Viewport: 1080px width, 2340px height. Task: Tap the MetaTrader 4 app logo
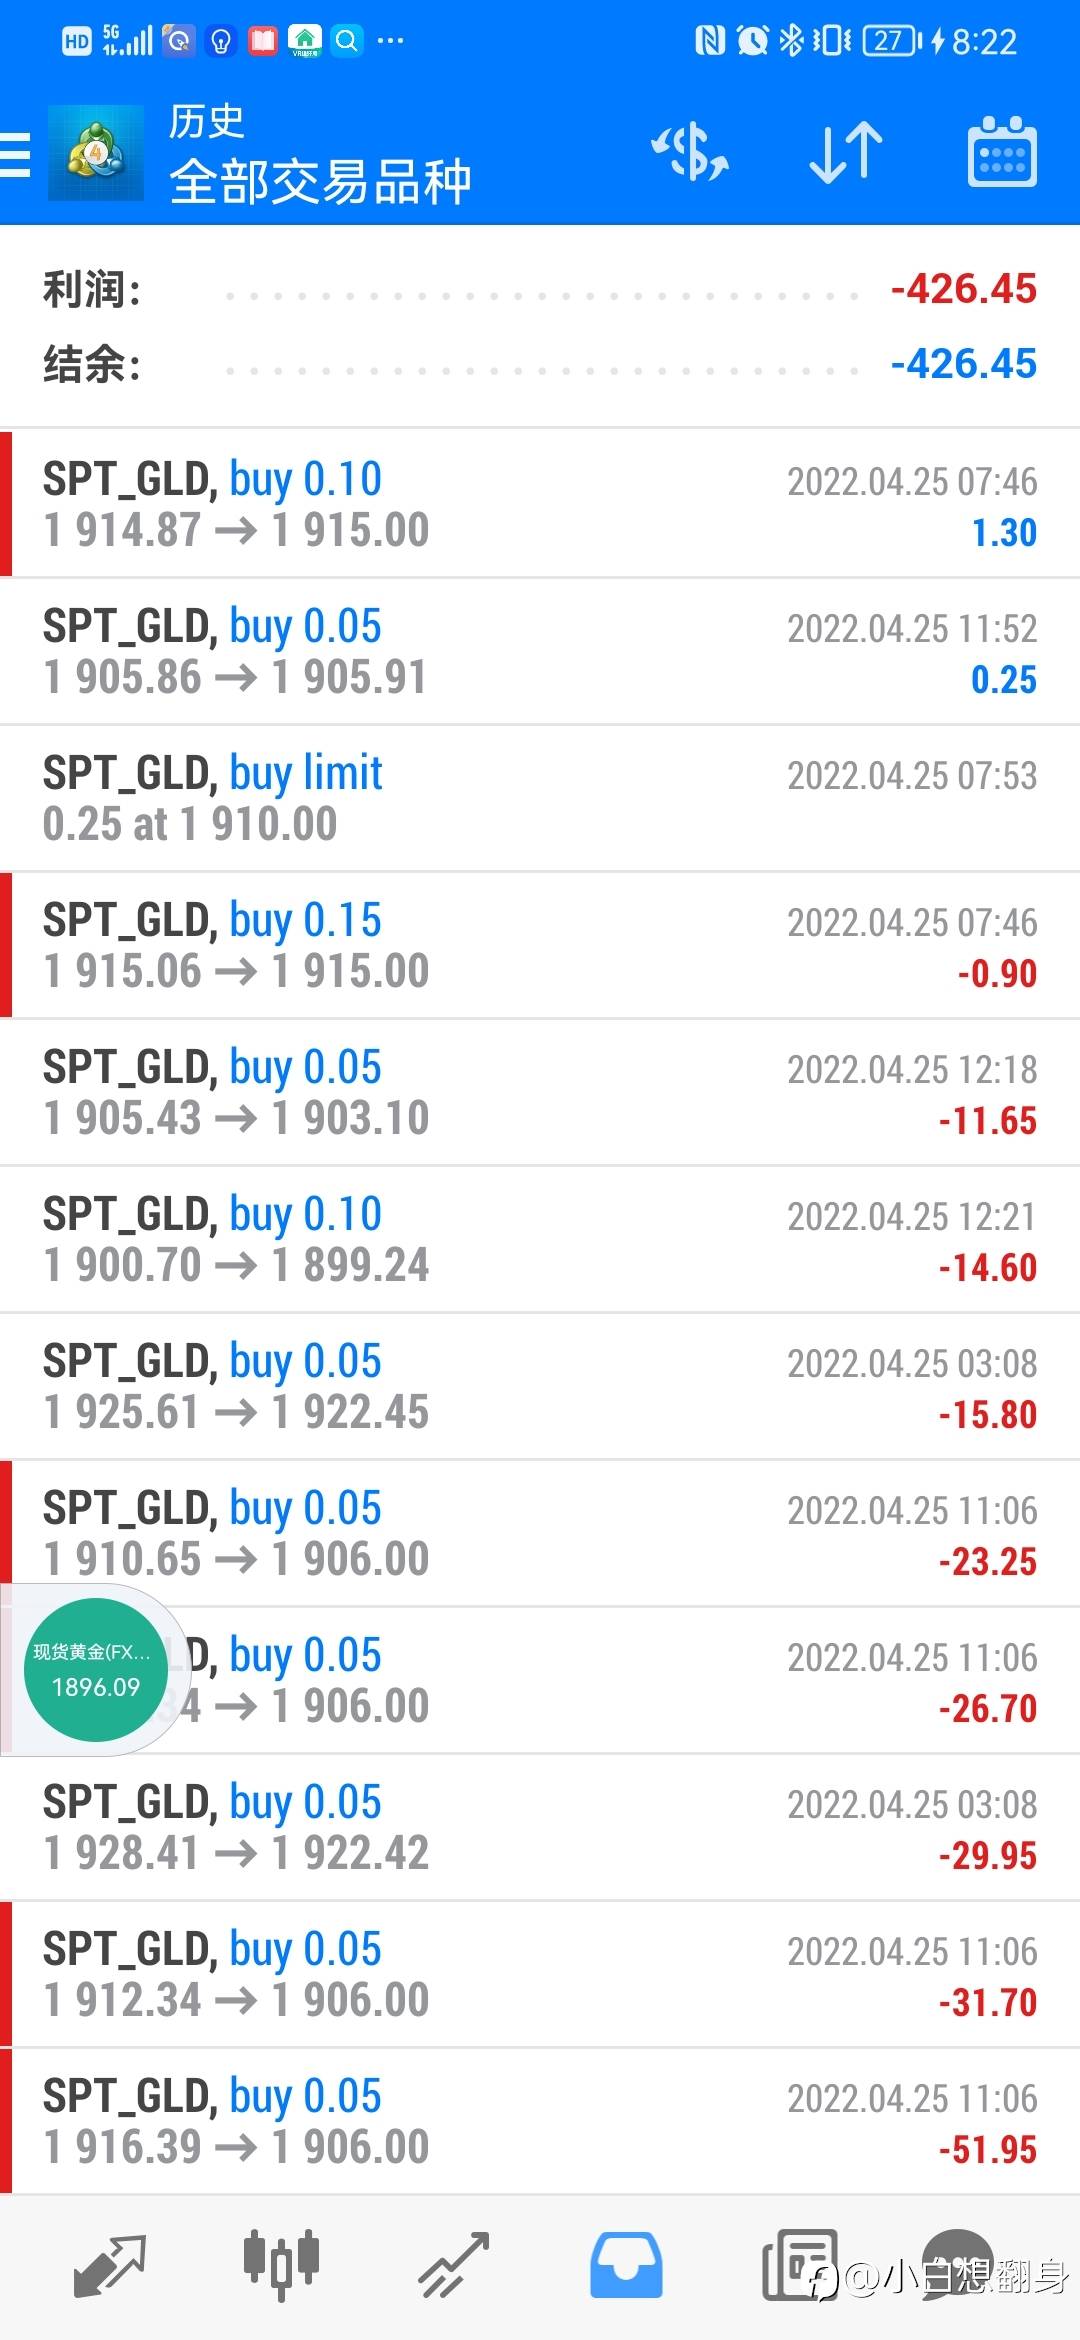click(x=96, y=153)
